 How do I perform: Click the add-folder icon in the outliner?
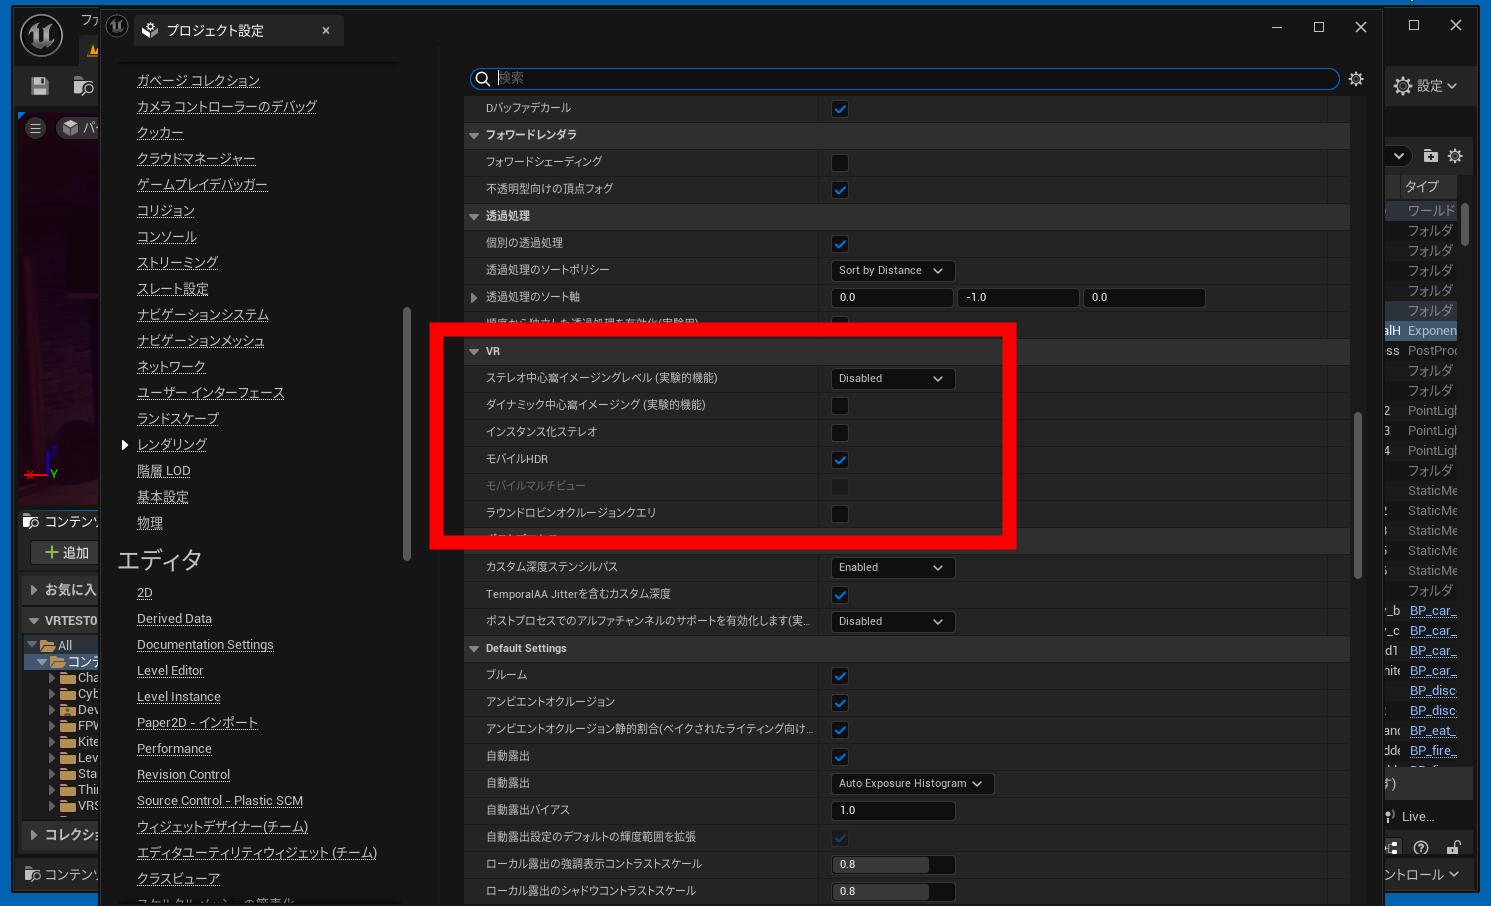tap(1430, 156)
